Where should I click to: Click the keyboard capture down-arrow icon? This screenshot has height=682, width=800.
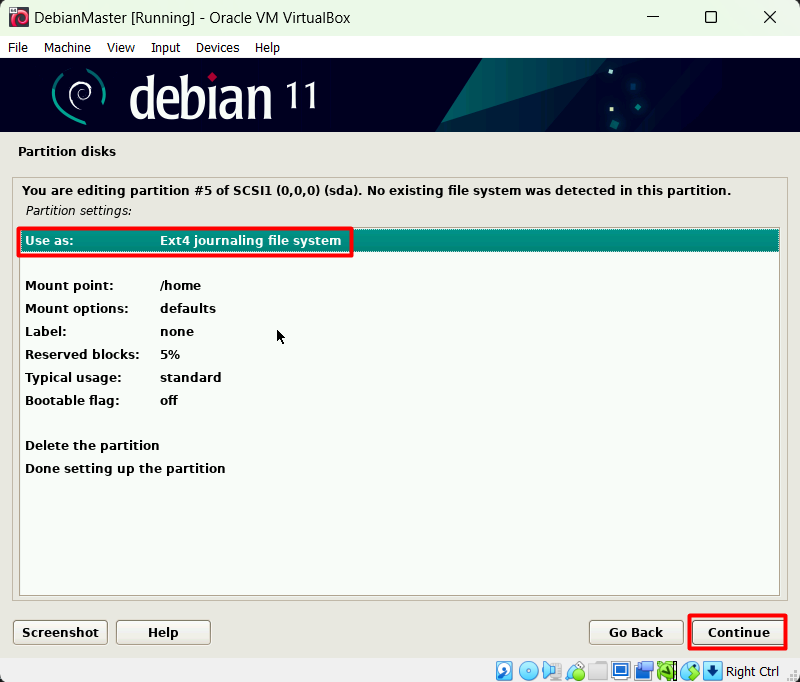713,671
